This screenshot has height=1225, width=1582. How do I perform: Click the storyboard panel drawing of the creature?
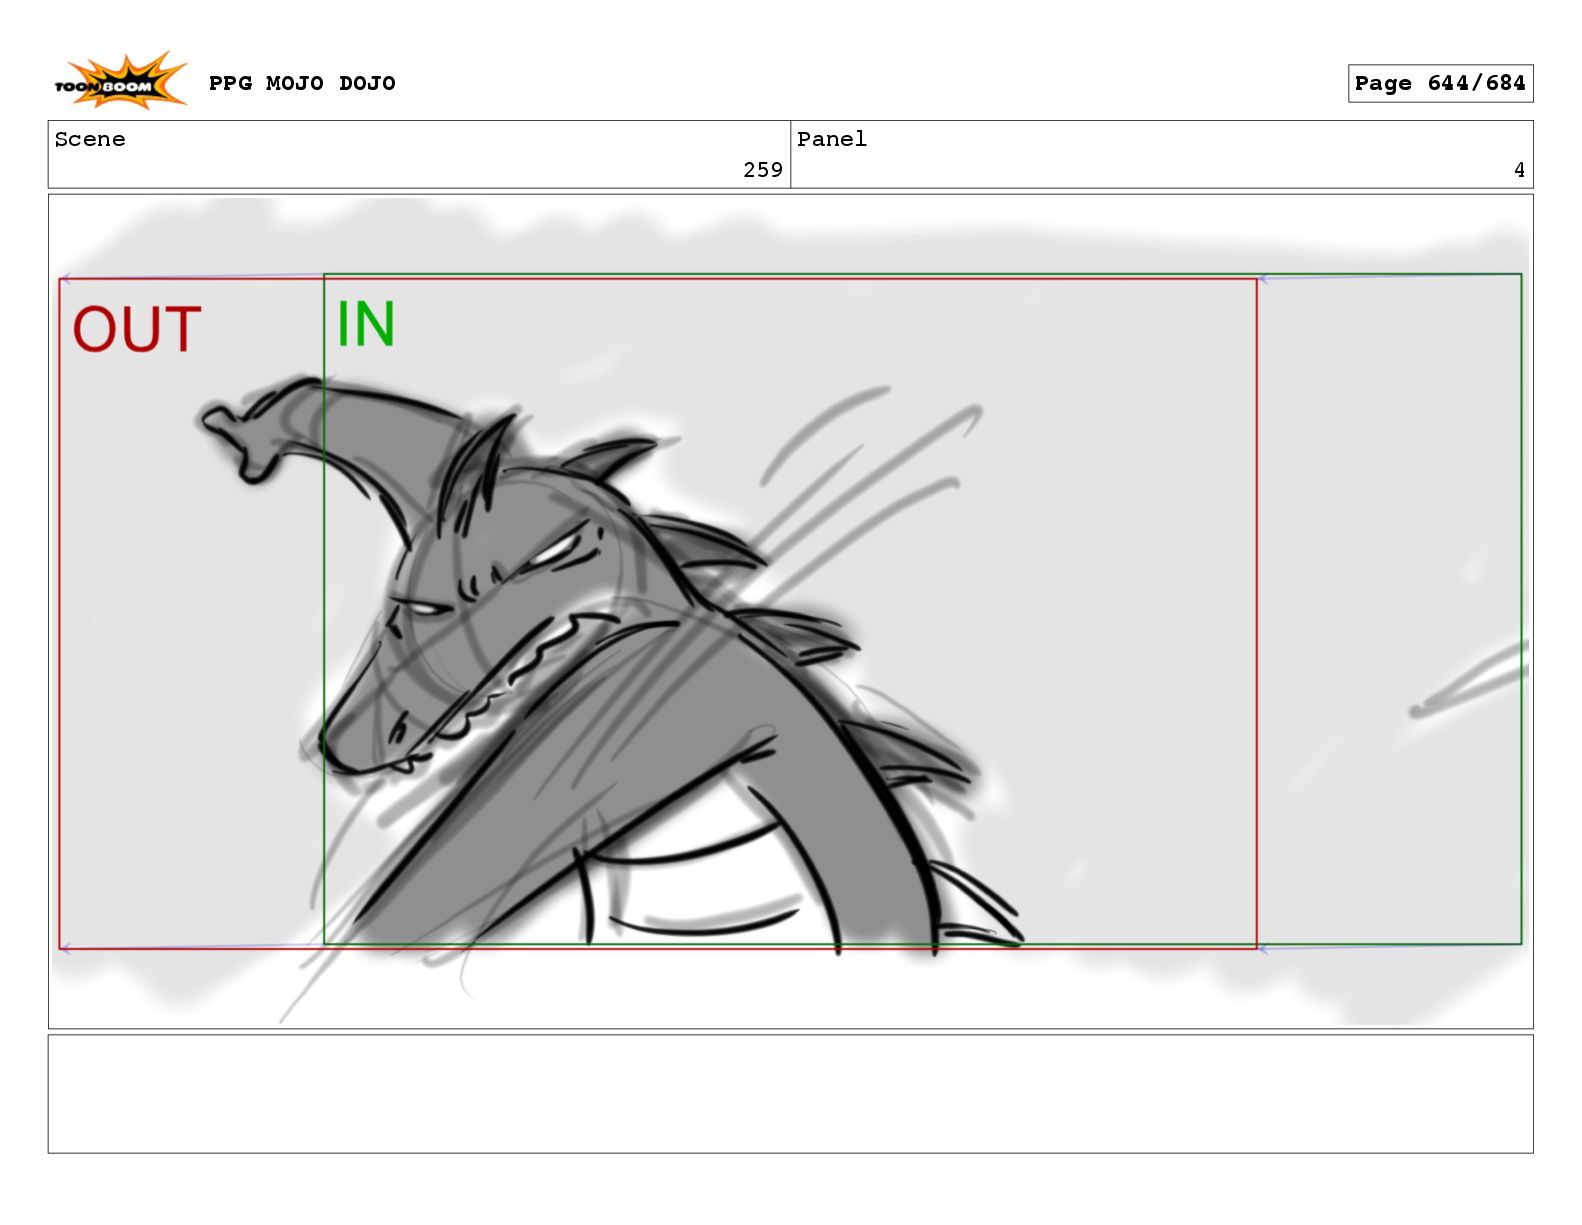click(x=790, y=611)
